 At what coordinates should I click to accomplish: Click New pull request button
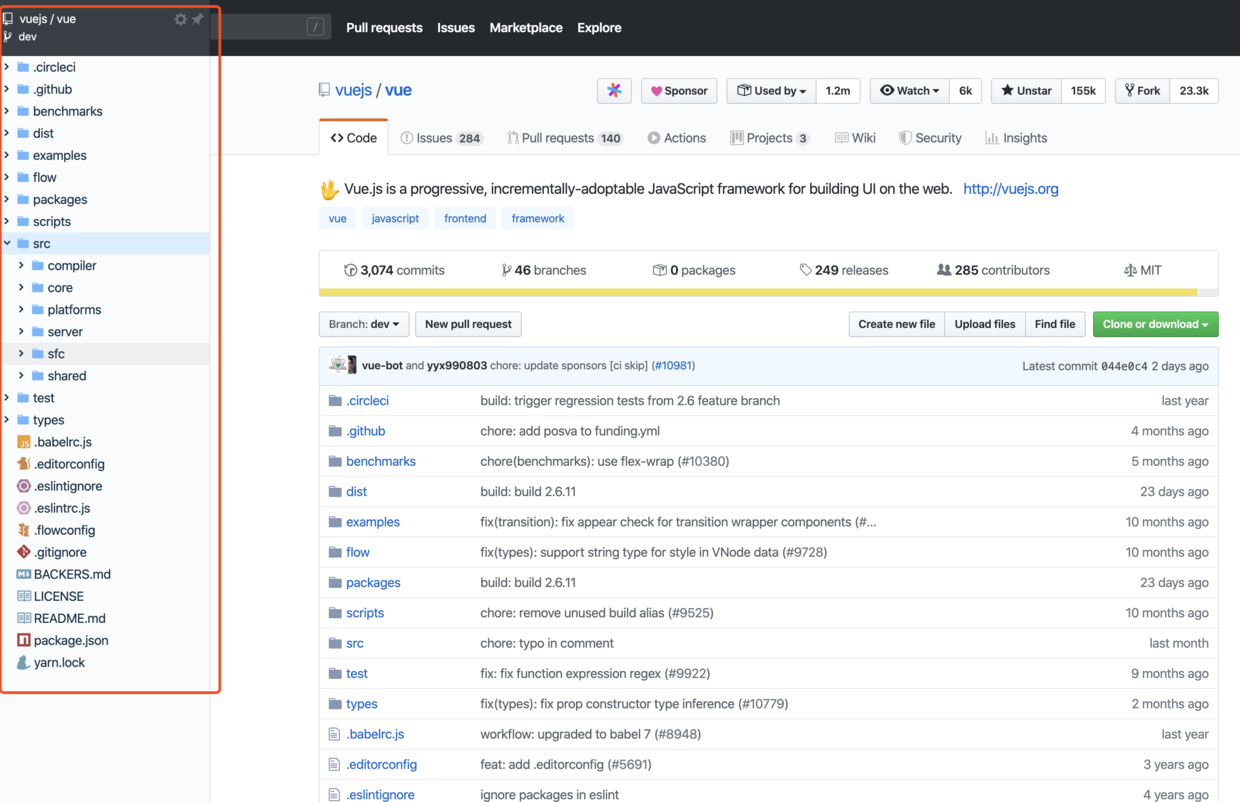point(468,324)
